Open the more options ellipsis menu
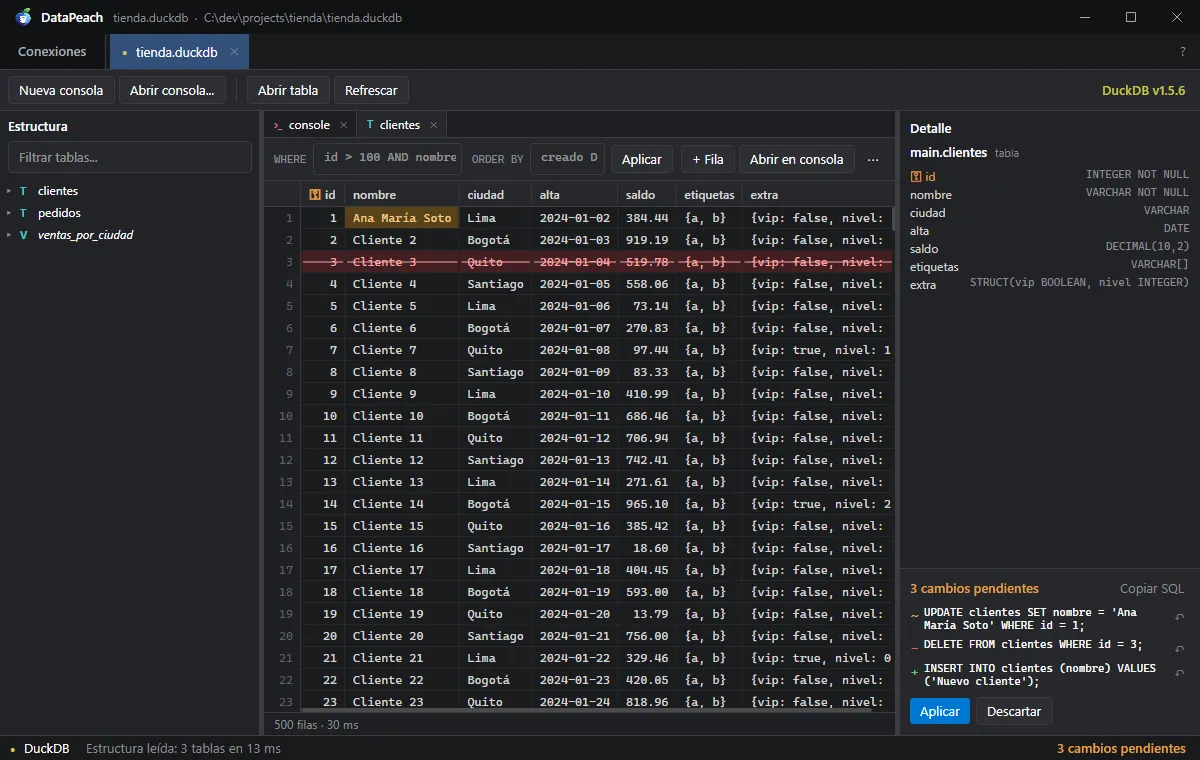 click(x=873, y=159)
